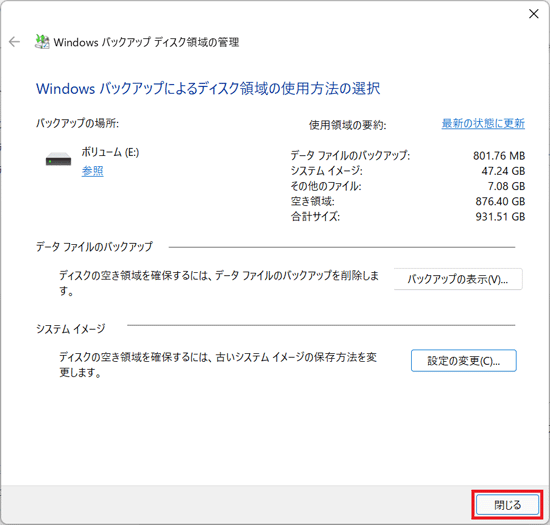
Task: Click the 空き領域: label
Action: tap(313, 201)
